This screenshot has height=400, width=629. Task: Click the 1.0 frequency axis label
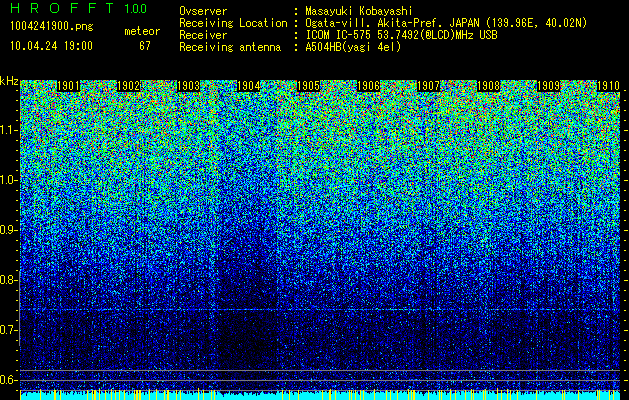point(8,180)
